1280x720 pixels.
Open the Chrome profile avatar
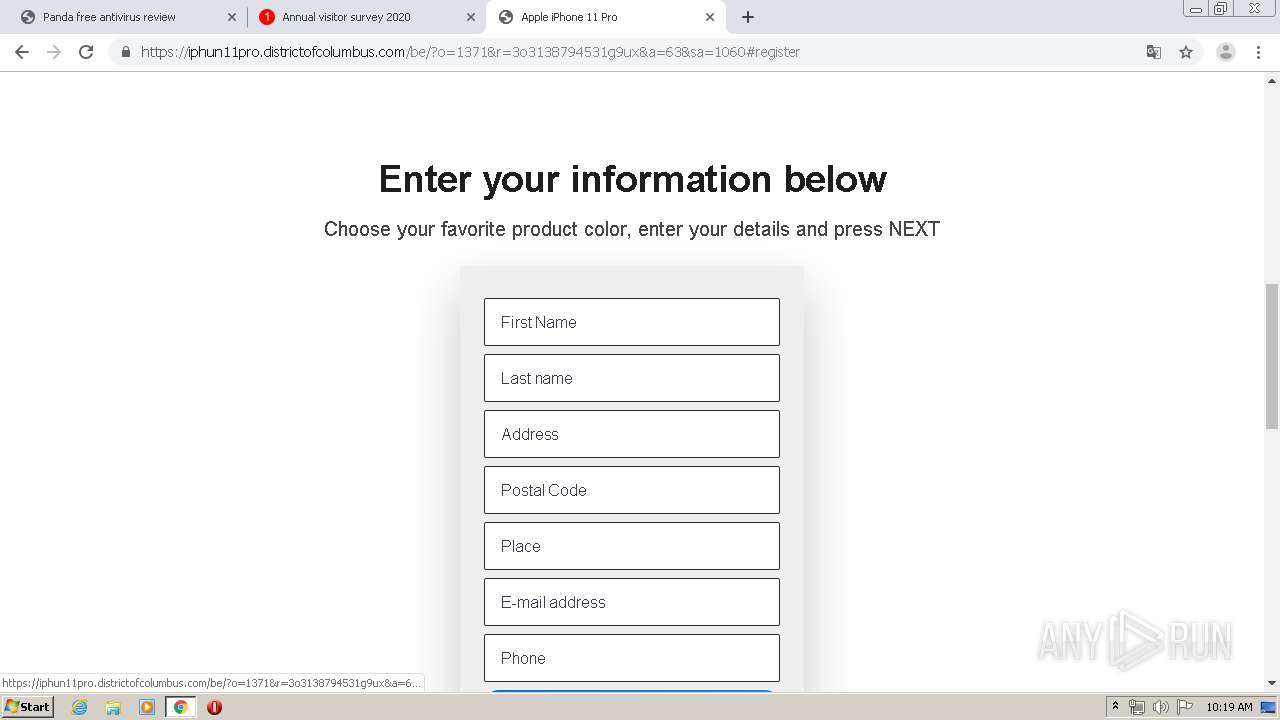tap(1226, 52)
